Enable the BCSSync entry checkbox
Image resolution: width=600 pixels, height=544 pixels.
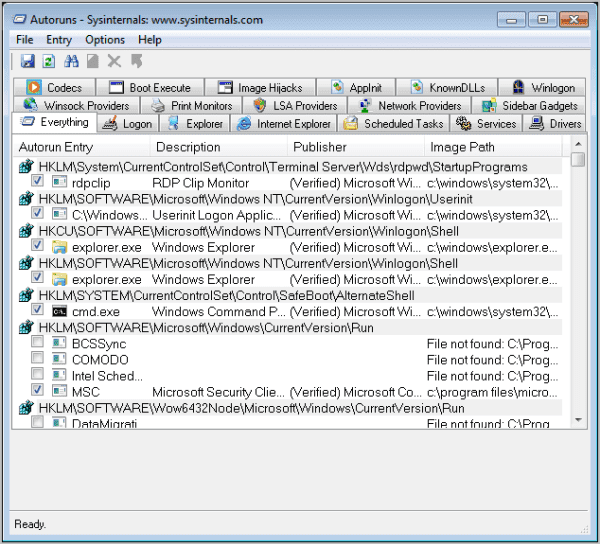[x=37, y=341]
